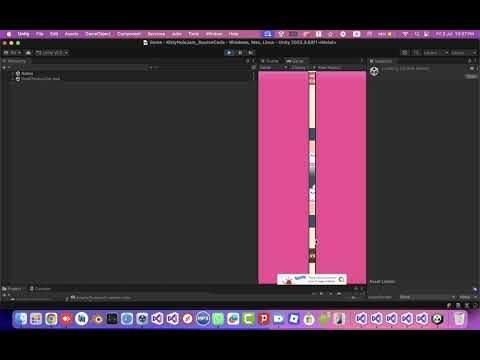Open the AssetBundle name dropdown
The image size is (480, 360).
(x=428, y=297)
